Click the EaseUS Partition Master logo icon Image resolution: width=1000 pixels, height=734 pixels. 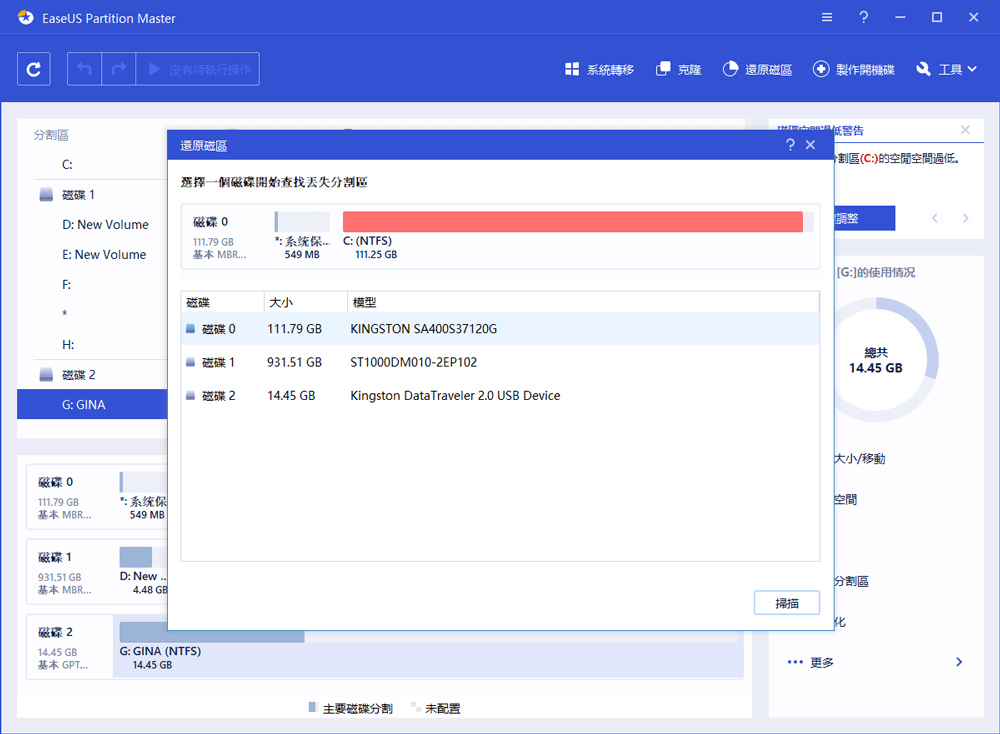(26, 18)
